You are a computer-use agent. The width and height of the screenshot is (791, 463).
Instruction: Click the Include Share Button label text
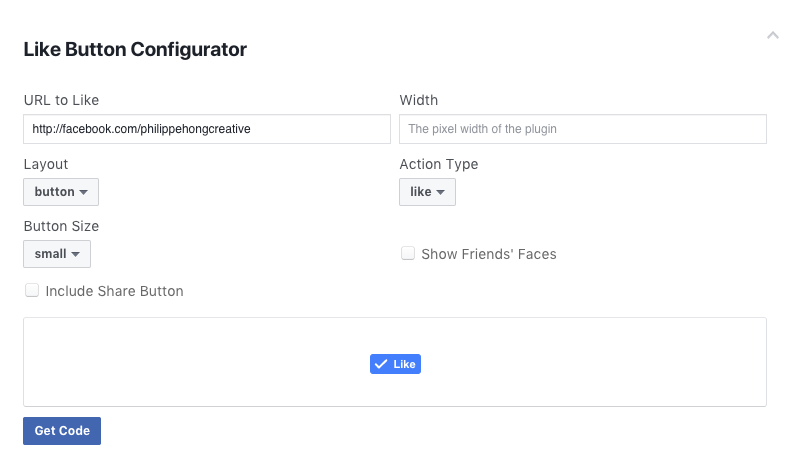[114, 291]
